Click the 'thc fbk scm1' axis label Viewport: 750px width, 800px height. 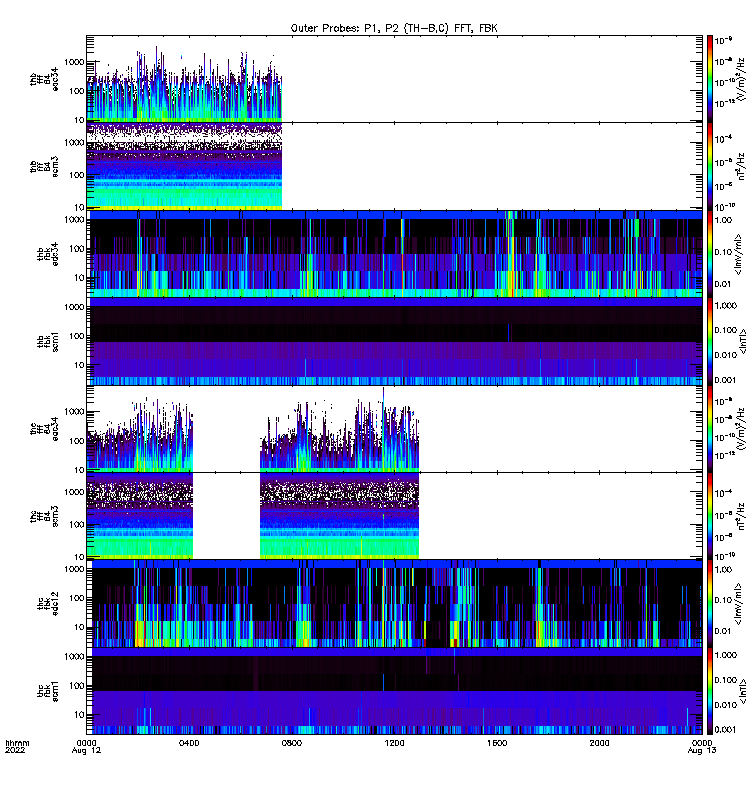click(48, 691)
